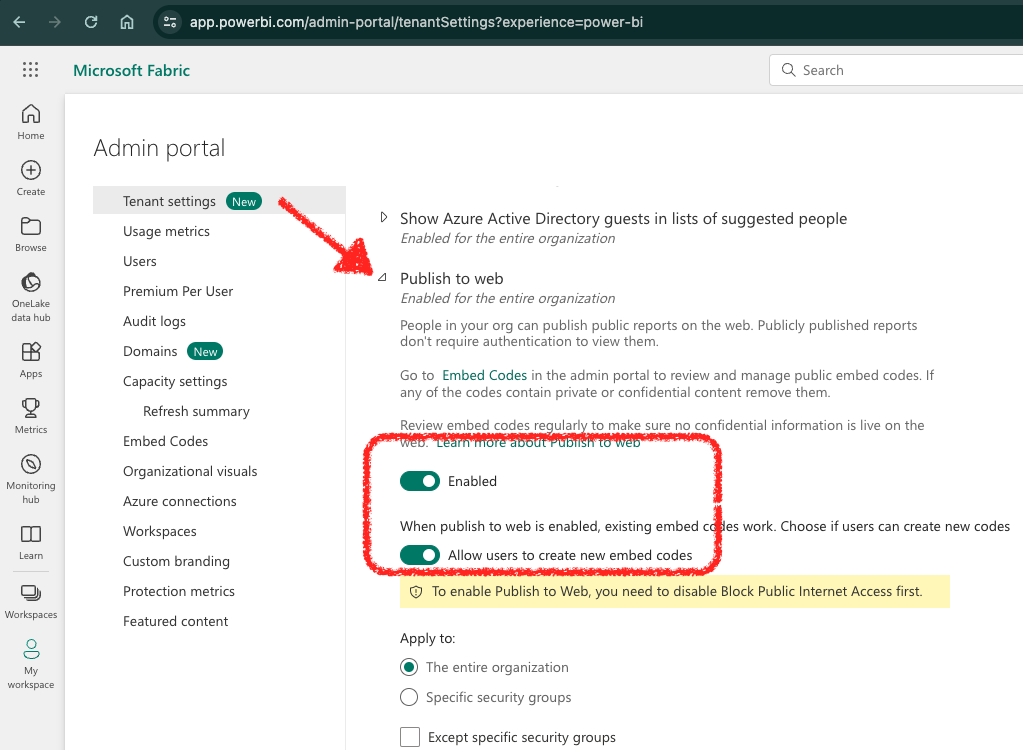Follow the Embed Codes link in description
The image size is (1023, 750).
[484, 376]
